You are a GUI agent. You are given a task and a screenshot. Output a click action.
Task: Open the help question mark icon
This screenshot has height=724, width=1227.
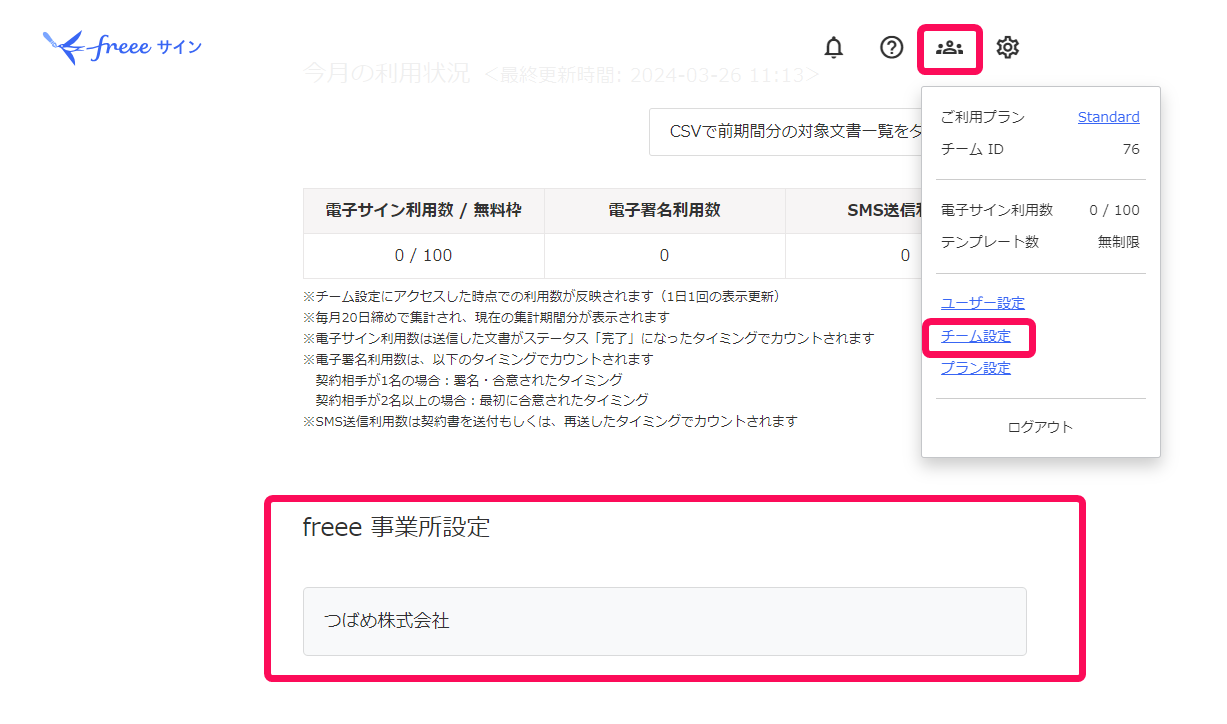(x=891, y=47)
